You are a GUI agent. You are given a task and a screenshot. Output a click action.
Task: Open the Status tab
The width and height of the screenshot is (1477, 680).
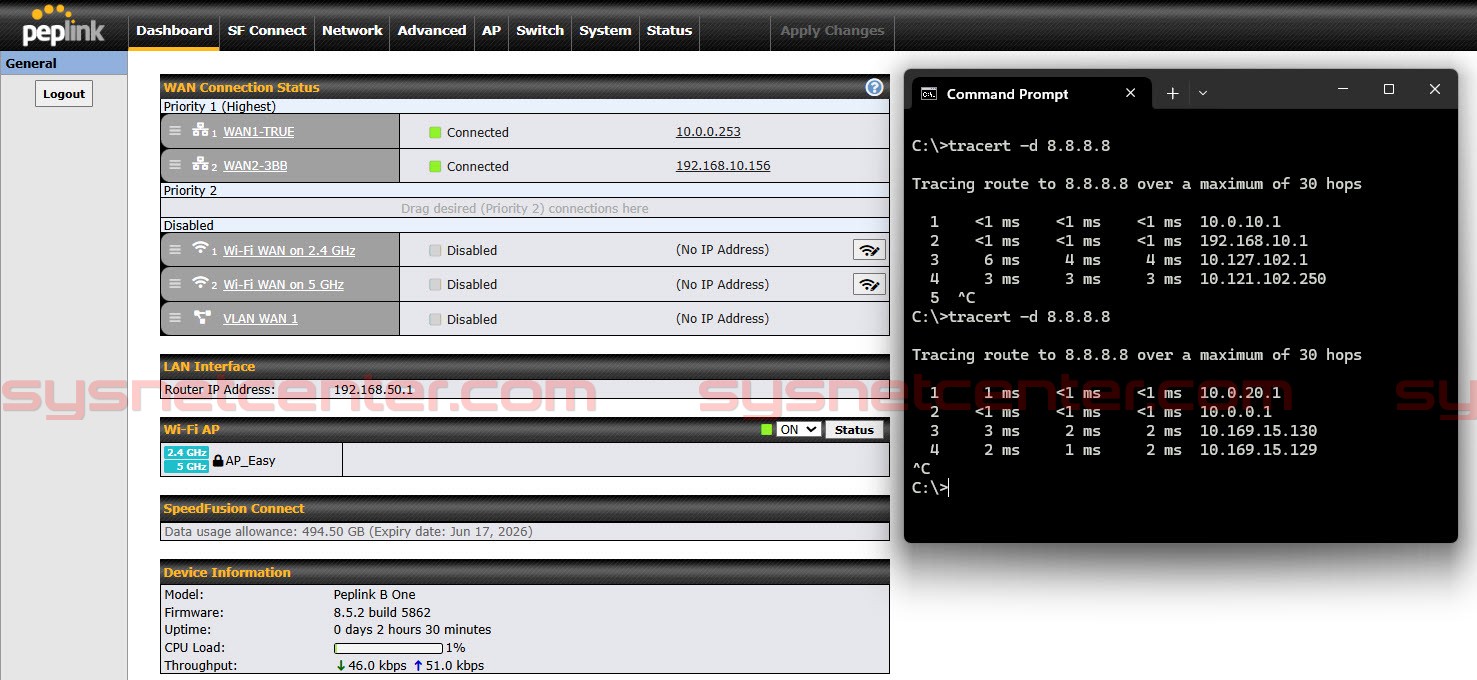[669, 31]
